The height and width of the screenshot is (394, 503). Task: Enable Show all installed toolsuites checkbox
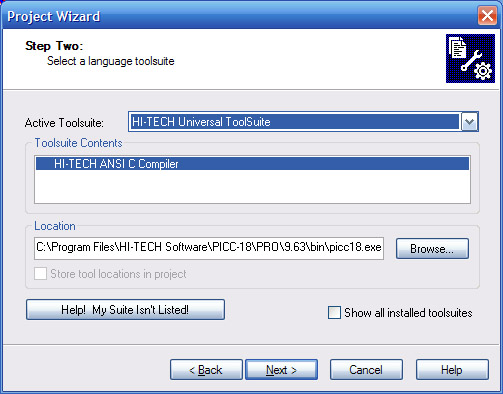tap(334, 313)
